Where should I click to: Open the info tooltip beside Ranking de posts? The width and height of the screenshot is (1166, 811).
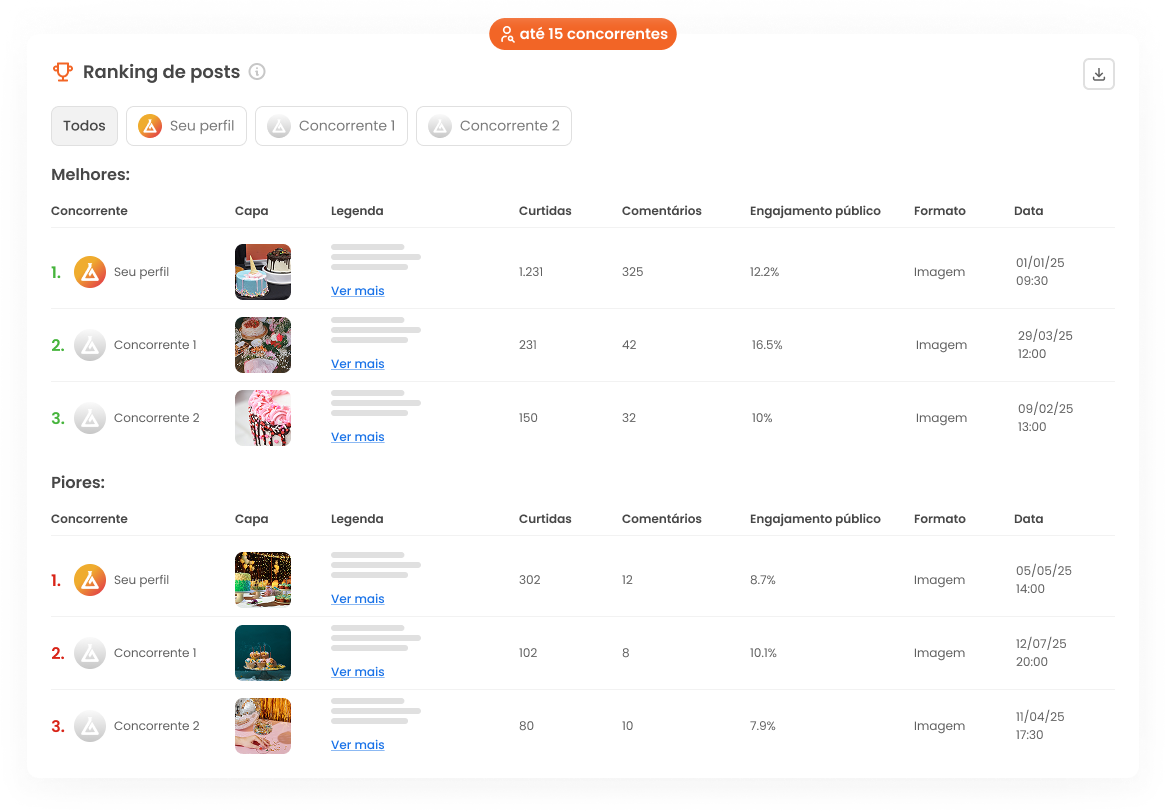click(x=257, y=72)
